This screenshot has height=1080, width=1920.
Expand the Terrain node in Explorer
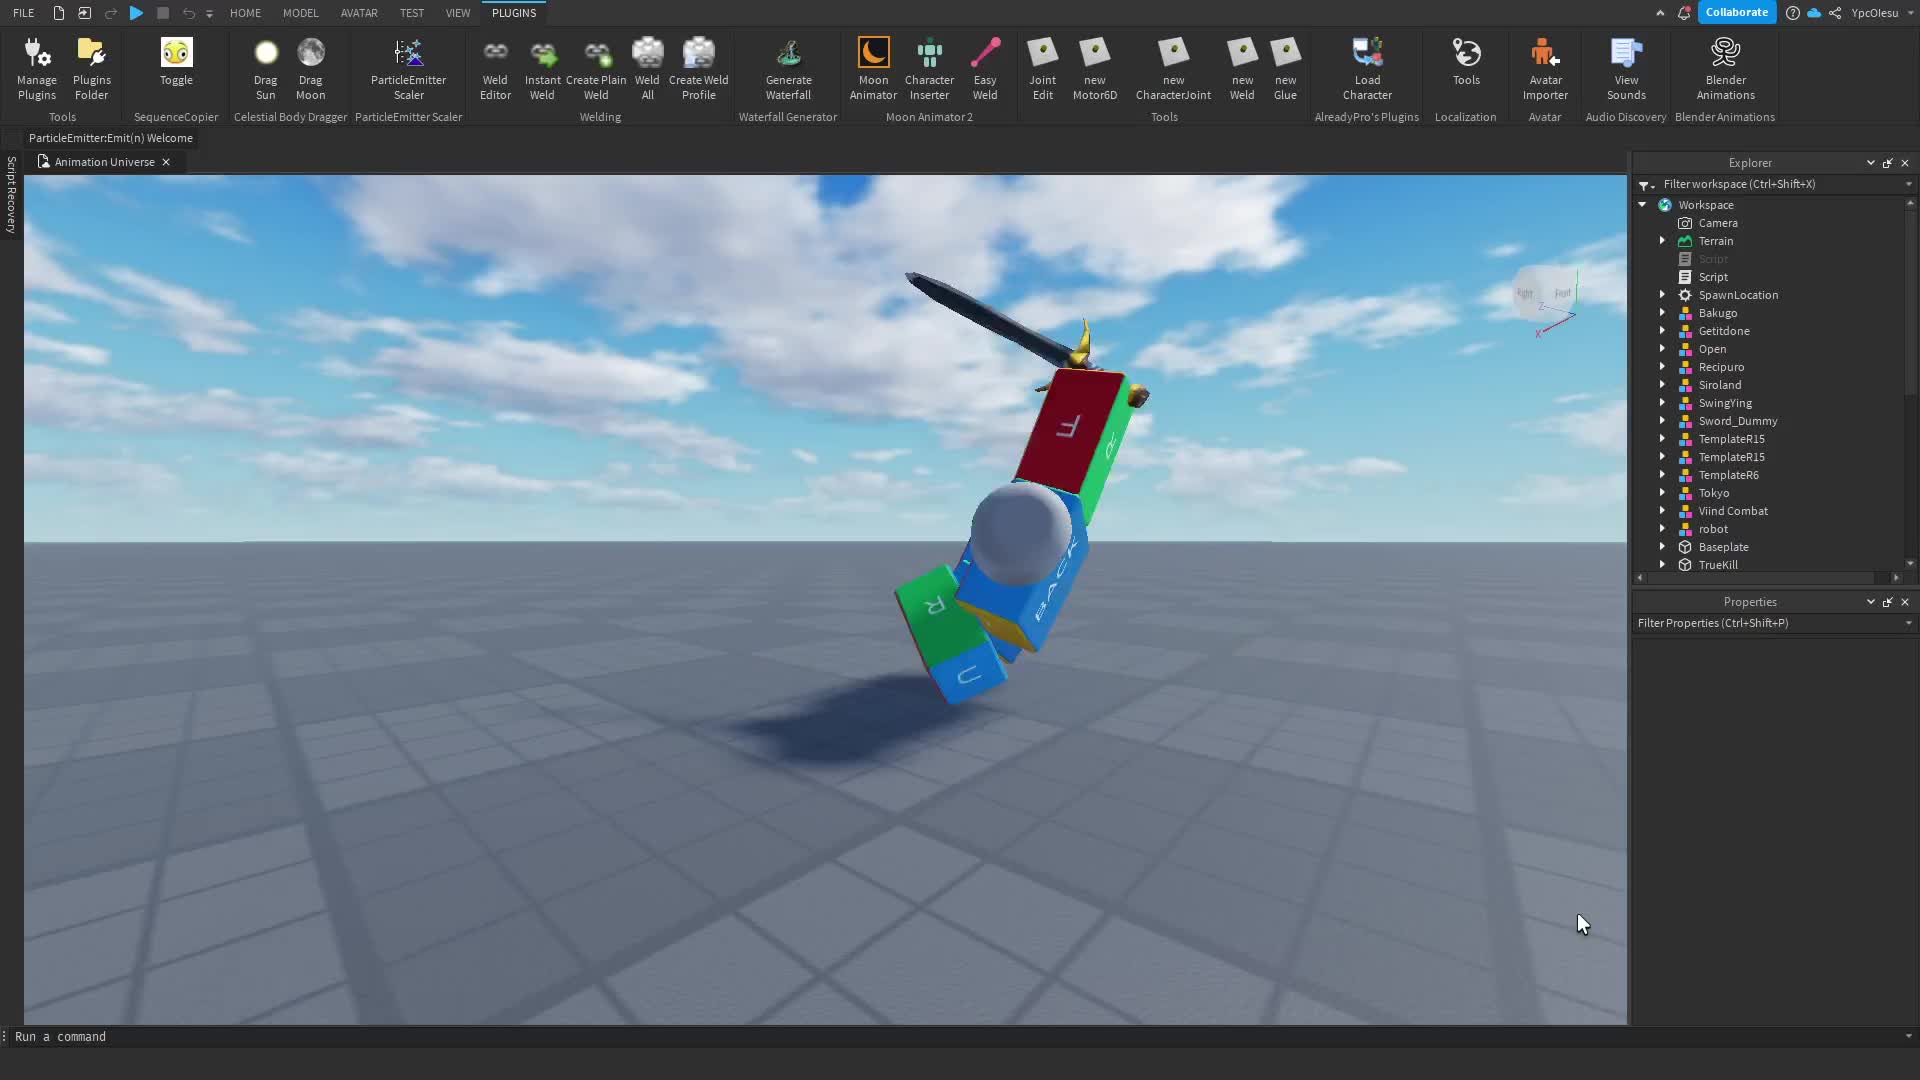point(1662,241)
